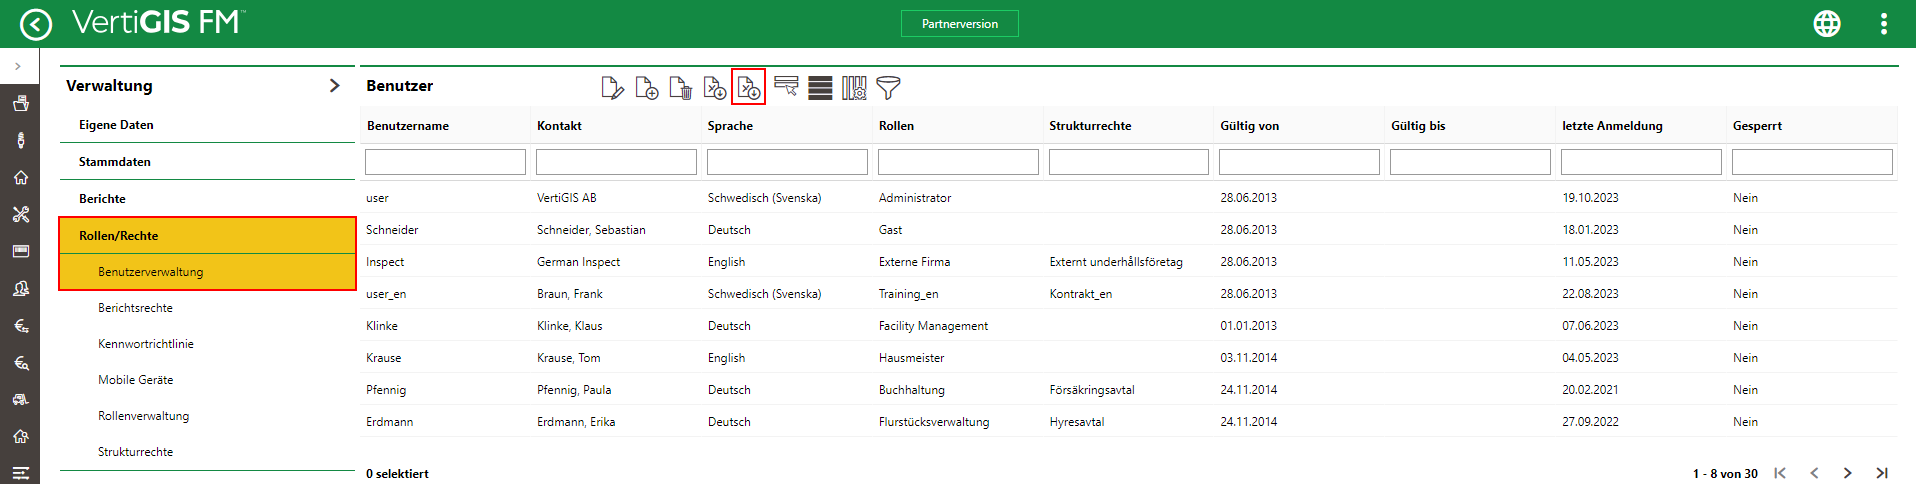
Task: Open the three-dot options menu
Action: point(1884,24)
